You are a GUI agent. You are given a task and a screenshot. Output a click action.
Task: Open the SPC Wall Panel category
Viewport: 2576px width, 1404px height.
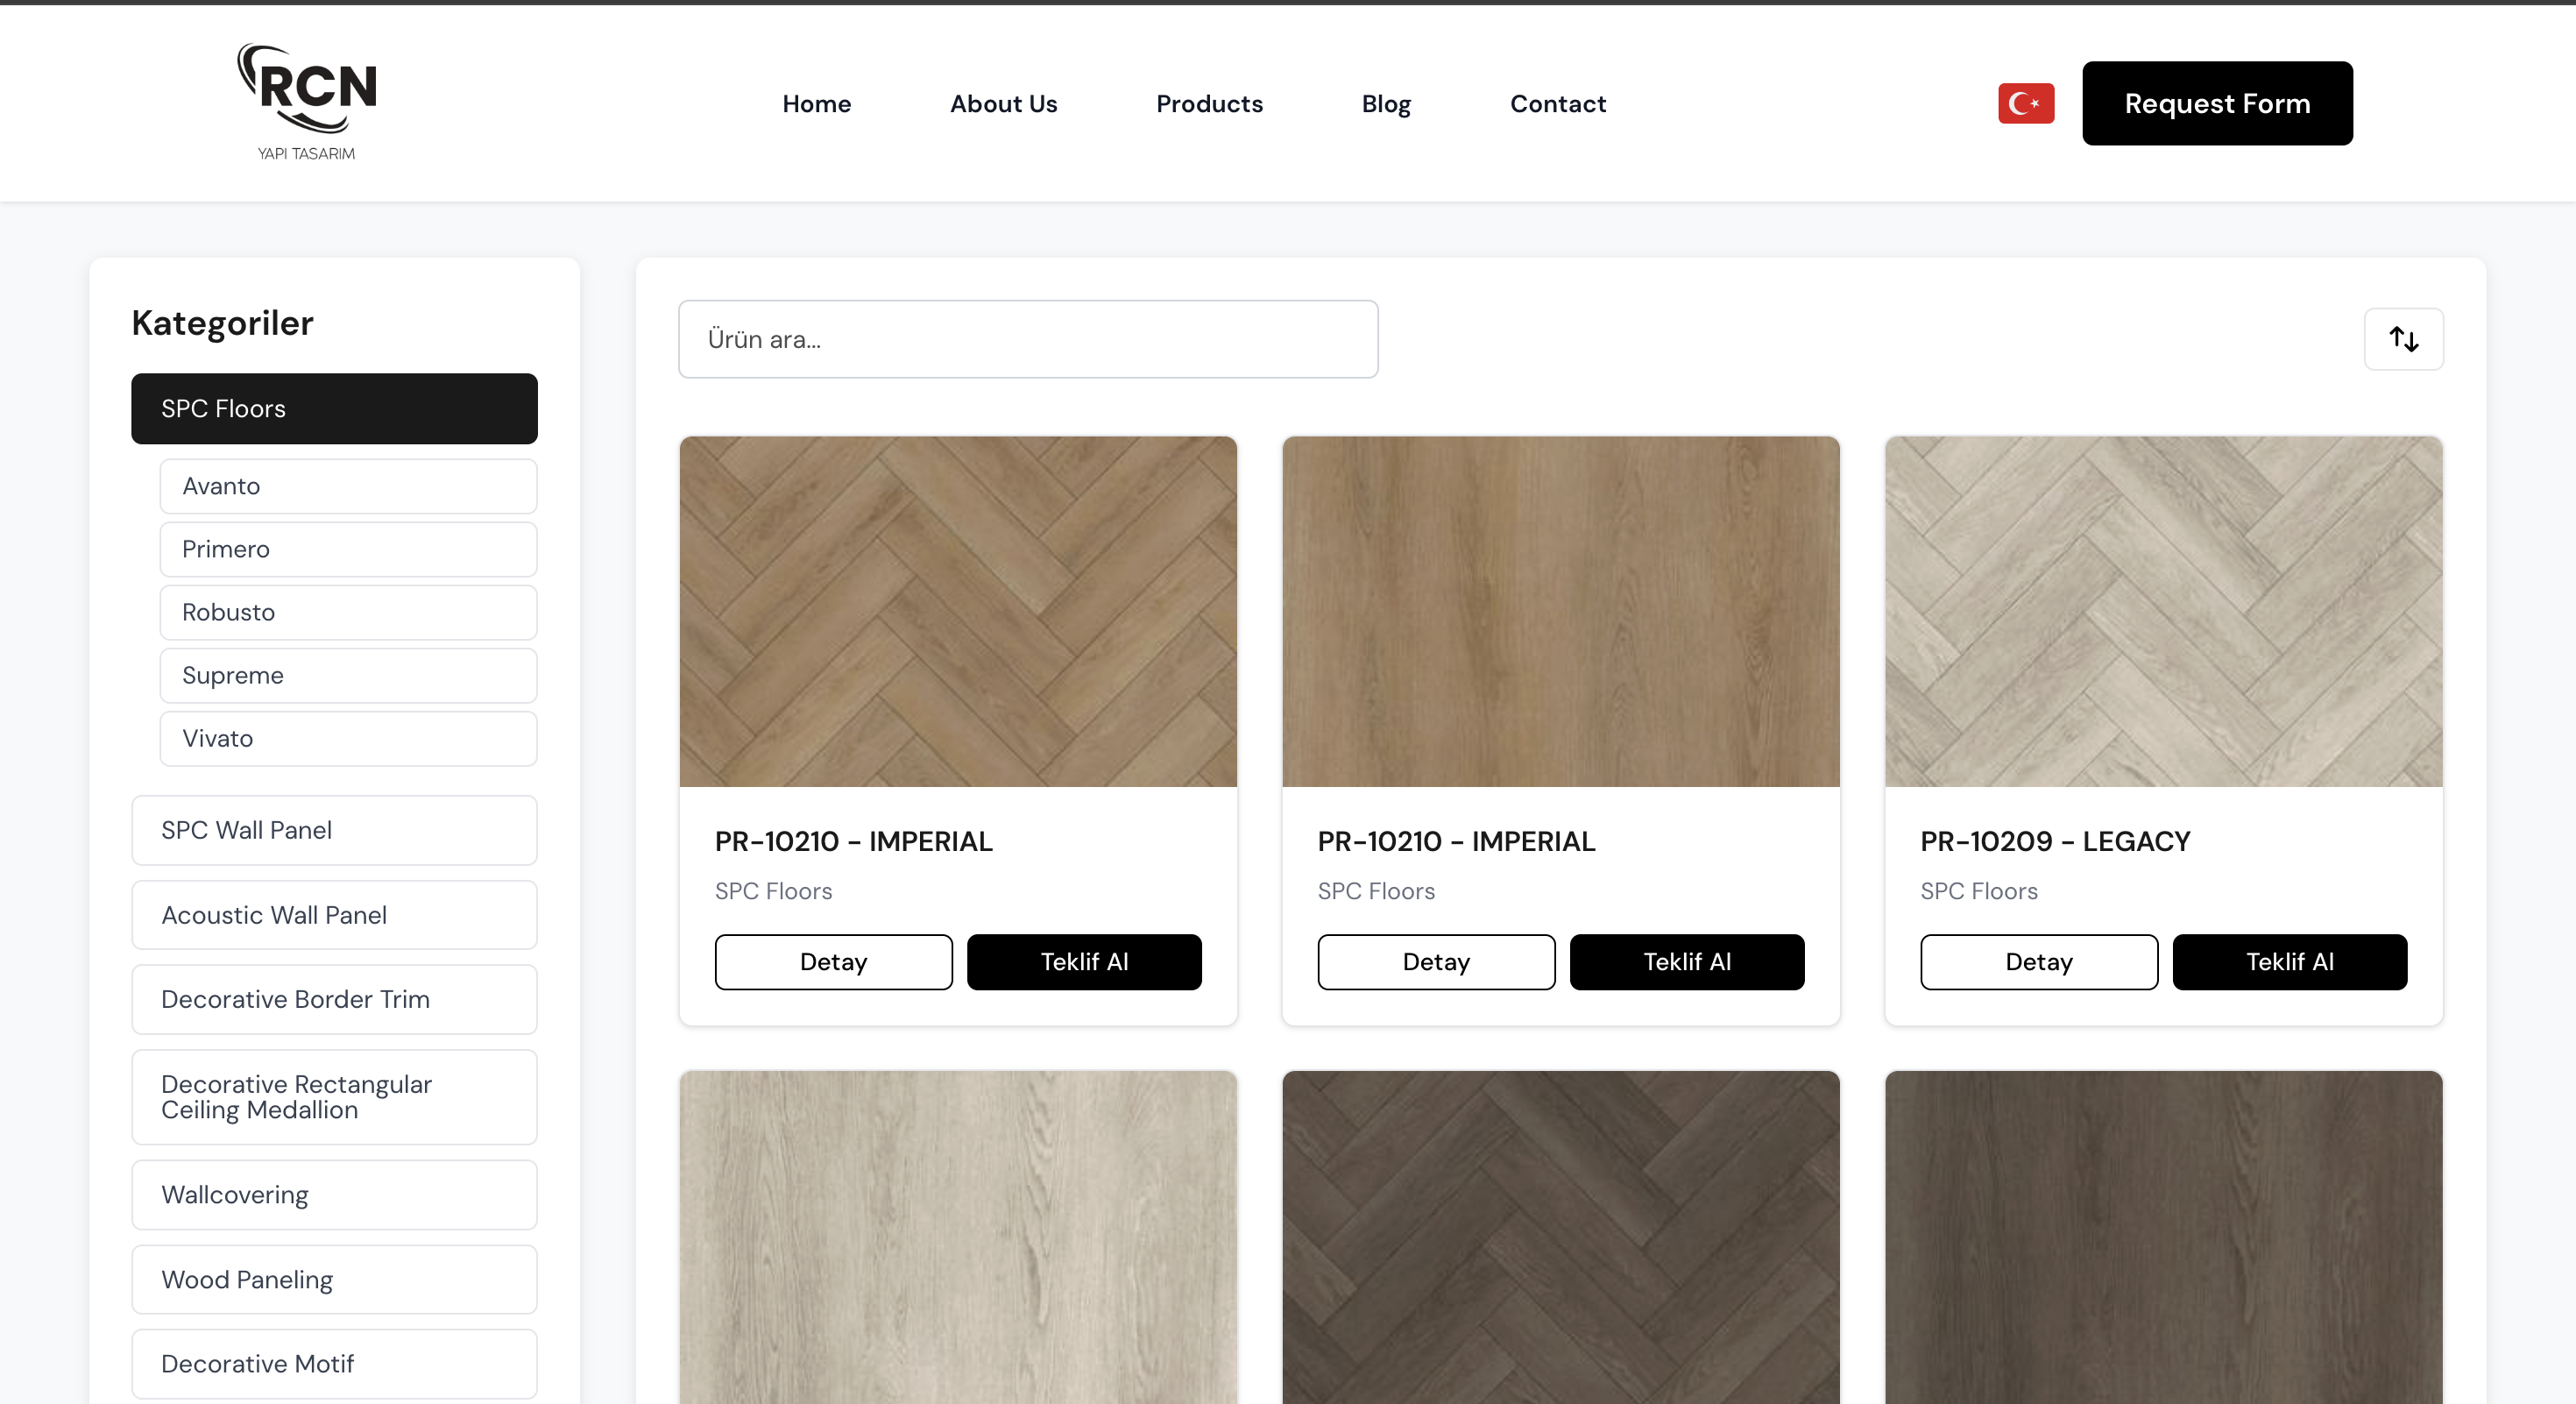(x=334, y=830)
